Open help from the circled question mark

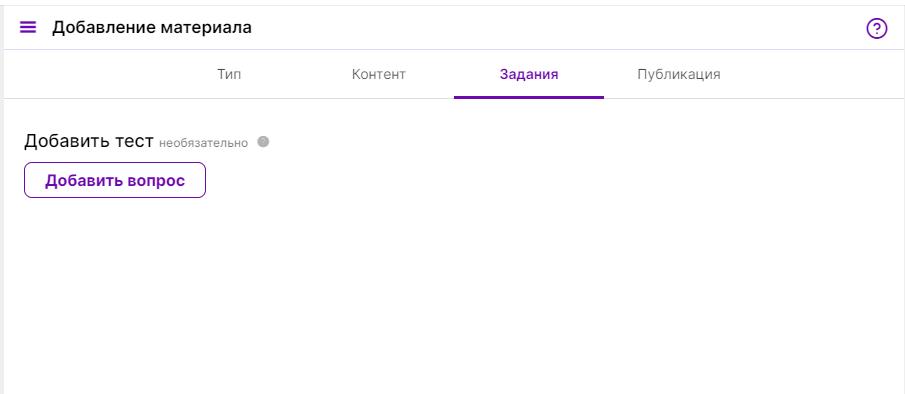click(876, 28)
